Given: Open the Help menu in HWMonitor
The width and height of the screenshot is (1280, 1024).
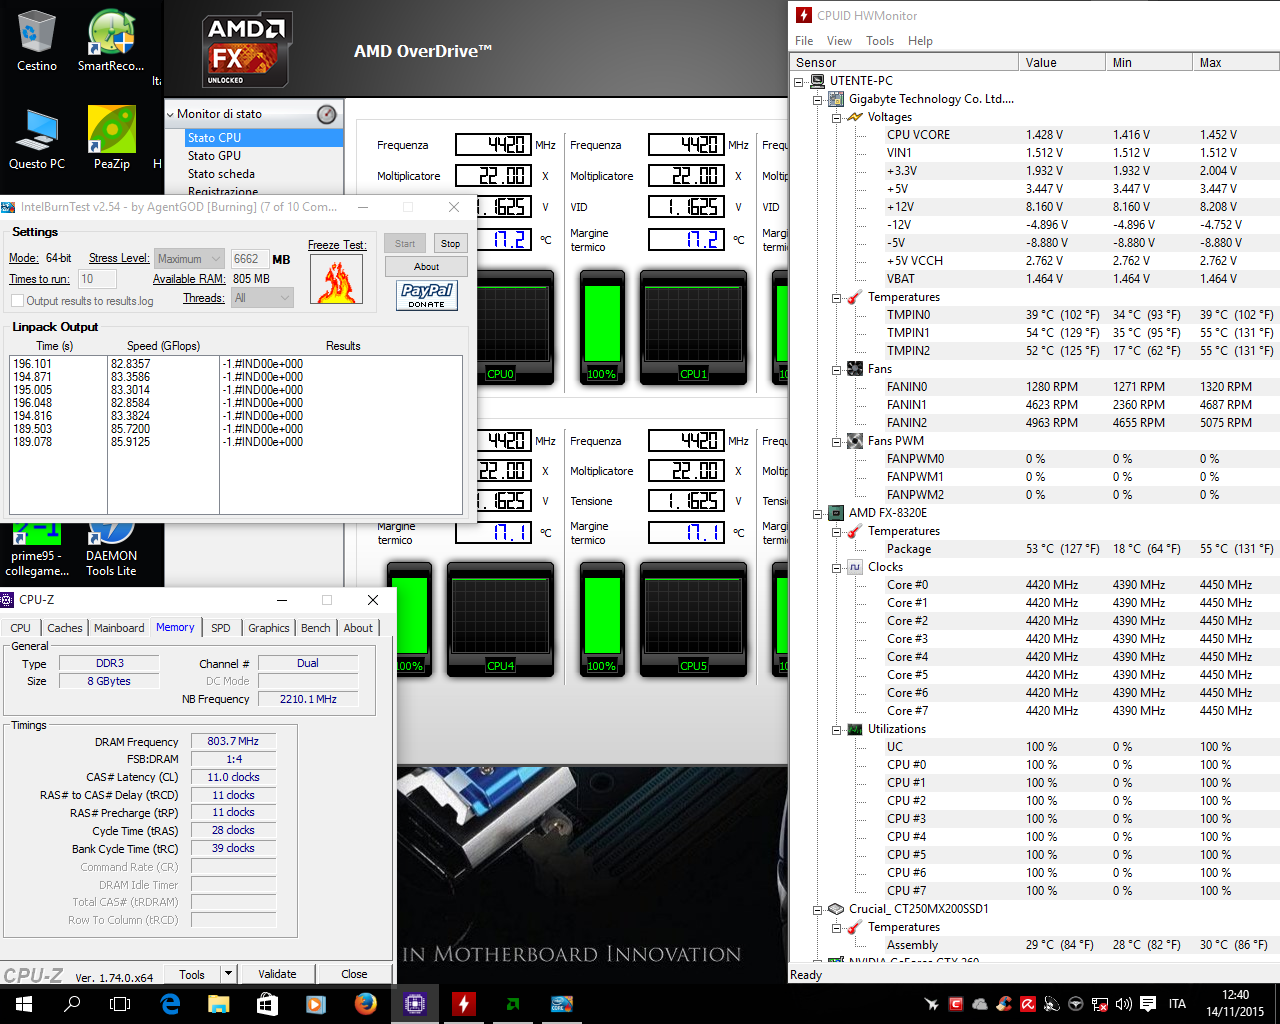Looking at the screenshot, I should tap(920, 41).
